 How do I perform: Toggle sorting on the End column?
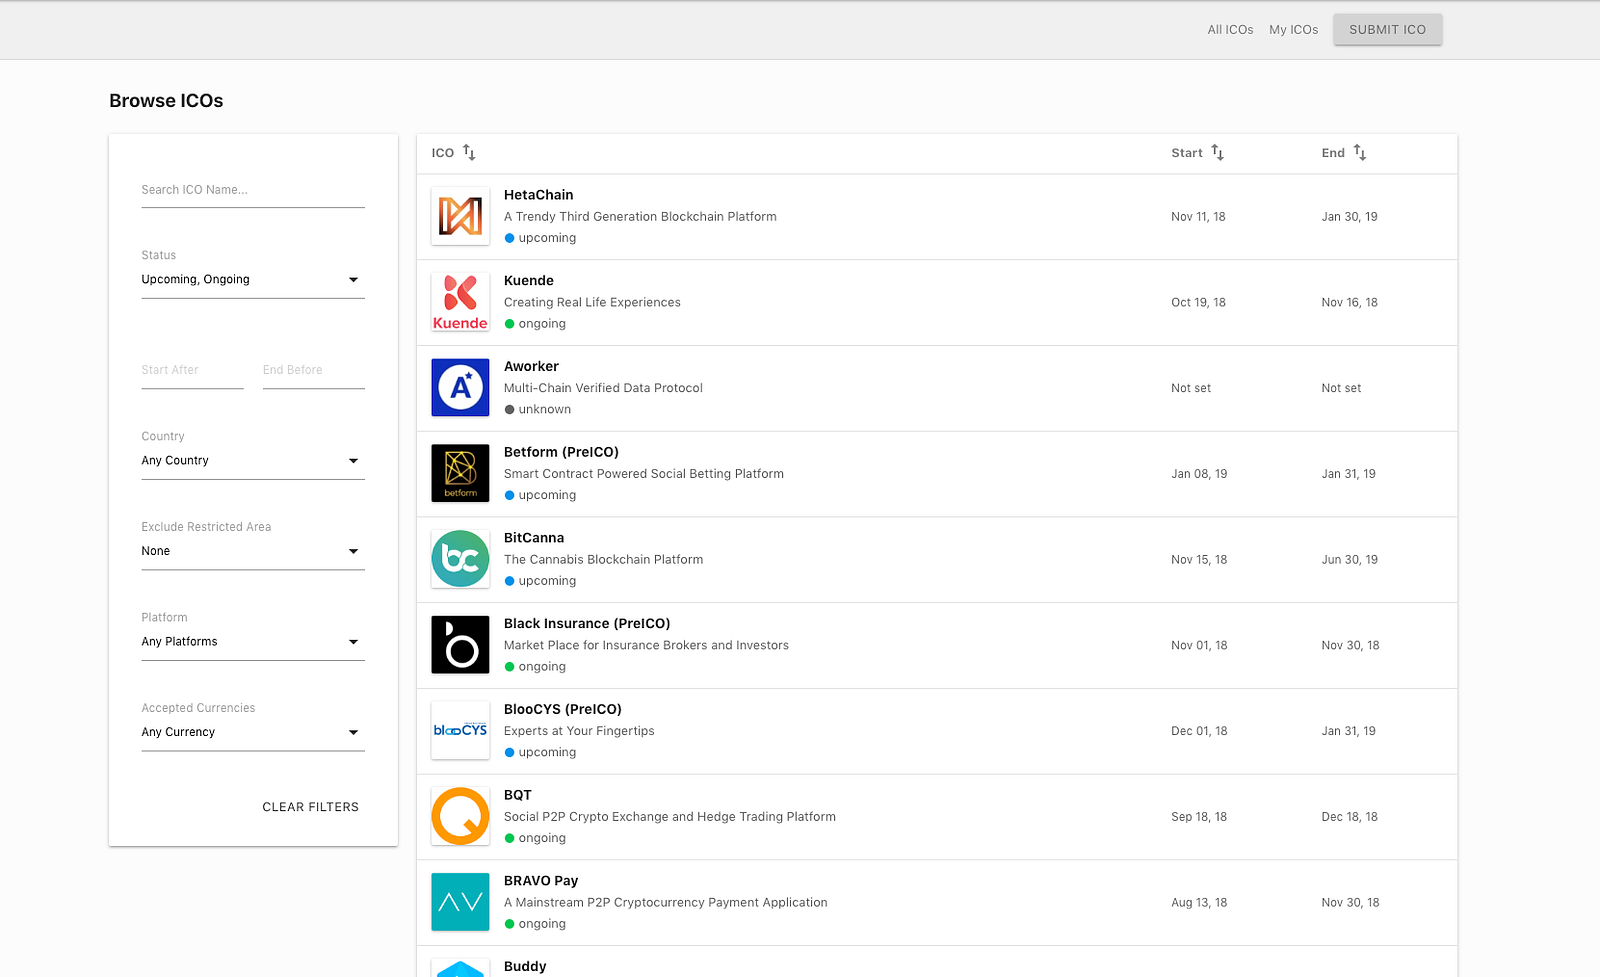tap(1359, 153)
